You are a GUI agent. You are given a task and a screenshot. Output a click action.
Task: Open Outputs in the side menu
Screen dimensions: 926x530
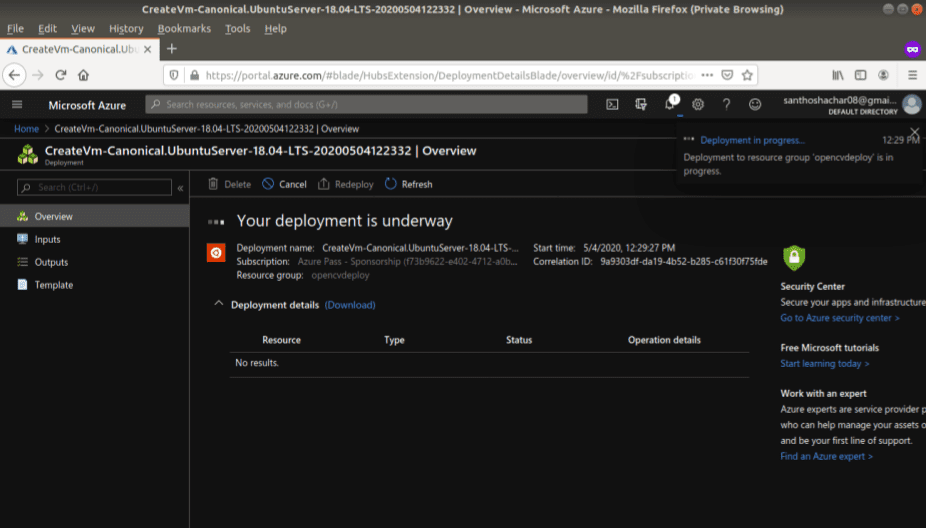point(94,262)
